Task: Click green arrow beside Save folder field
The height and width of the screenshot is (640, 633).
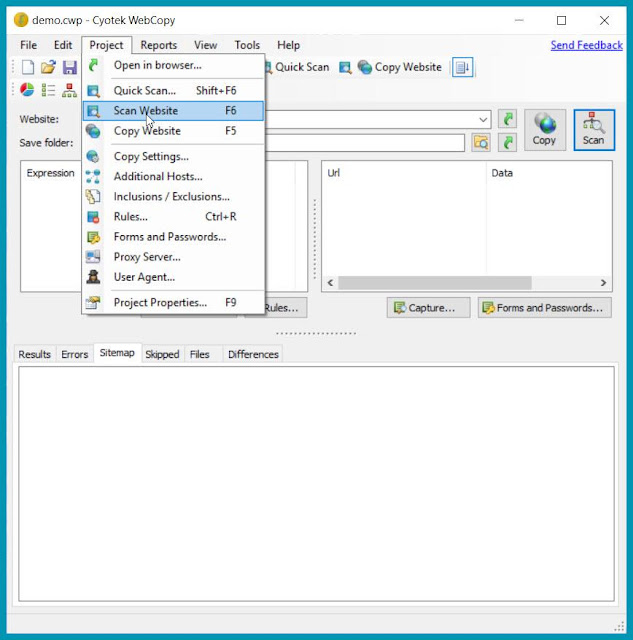Action: [x=507, y=142]
